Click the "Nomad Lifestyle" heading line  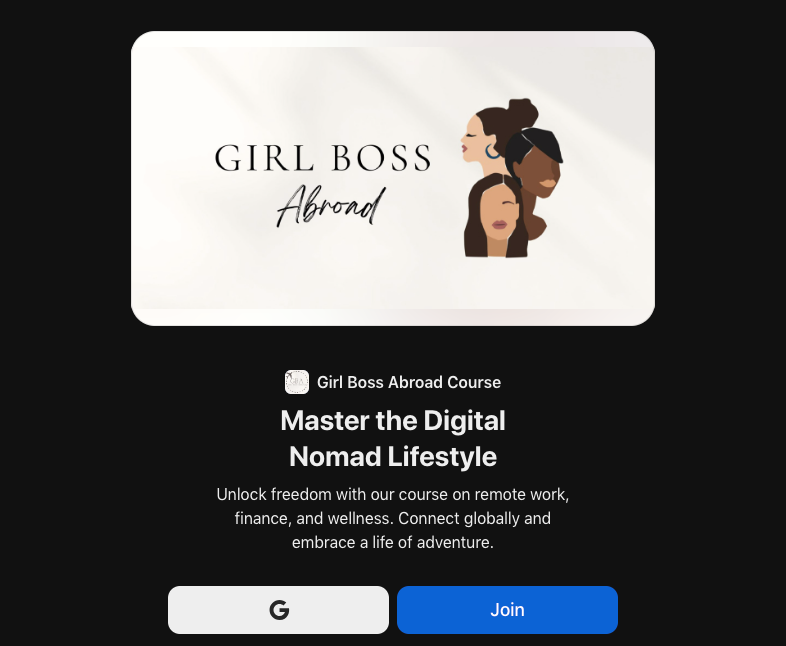point(393,457)
